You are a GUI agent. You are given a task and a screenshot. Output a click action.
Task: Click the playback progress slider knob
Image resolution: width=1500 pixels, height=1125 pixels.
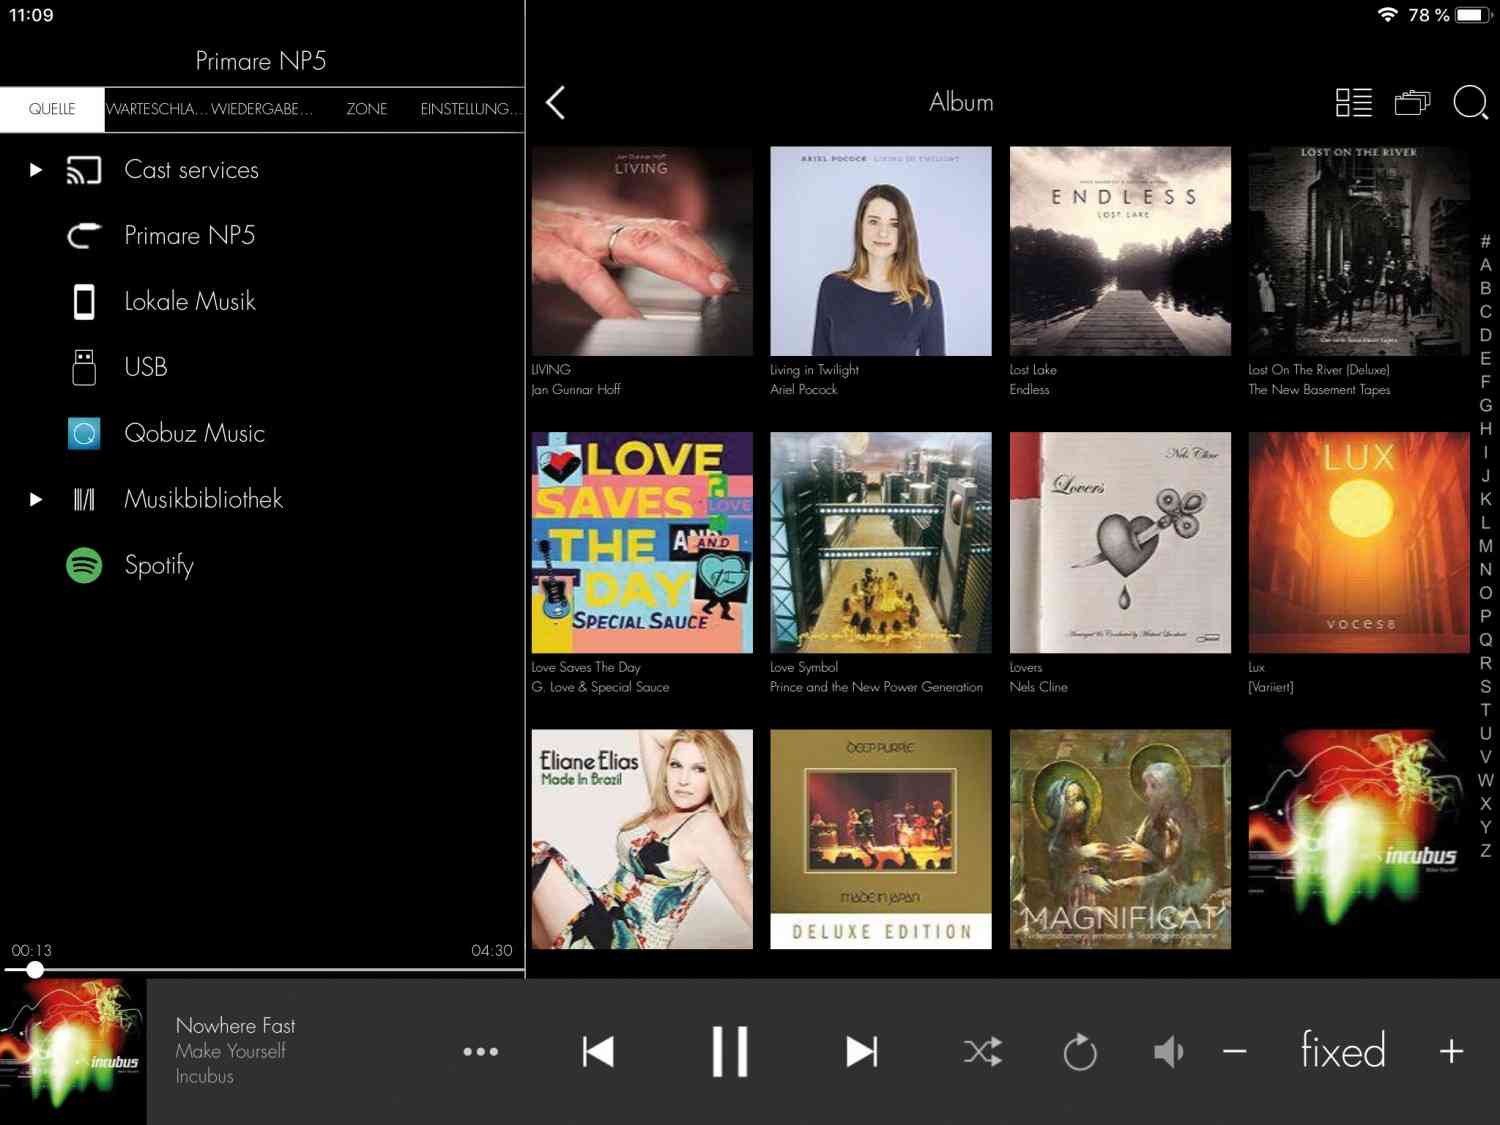(x=35, y=969)
